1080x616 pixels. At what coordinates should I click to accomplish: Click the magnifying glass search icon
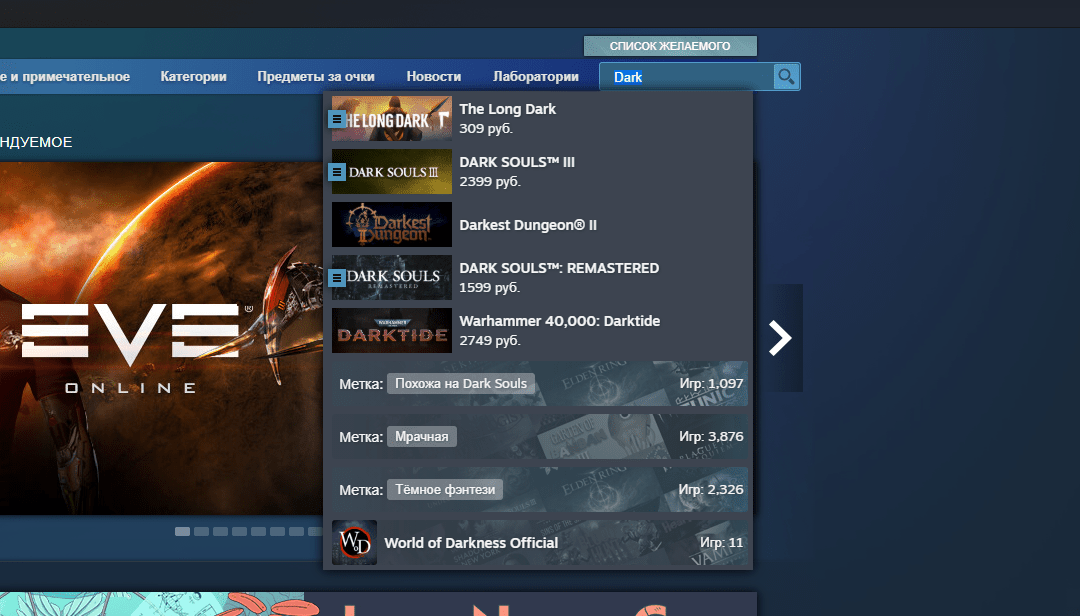coord(786,76)
